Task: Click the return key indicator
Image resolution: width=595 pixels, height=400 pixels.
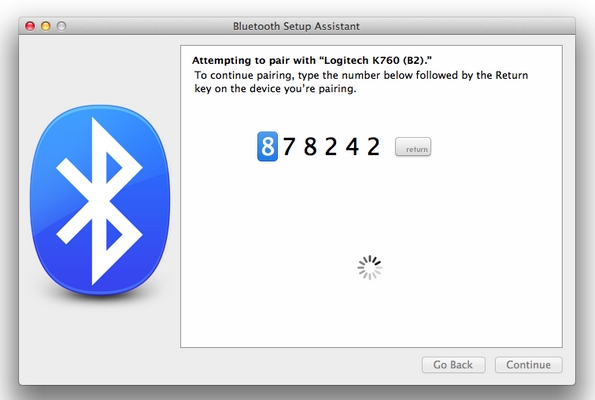Action: (x=413, y=147)
